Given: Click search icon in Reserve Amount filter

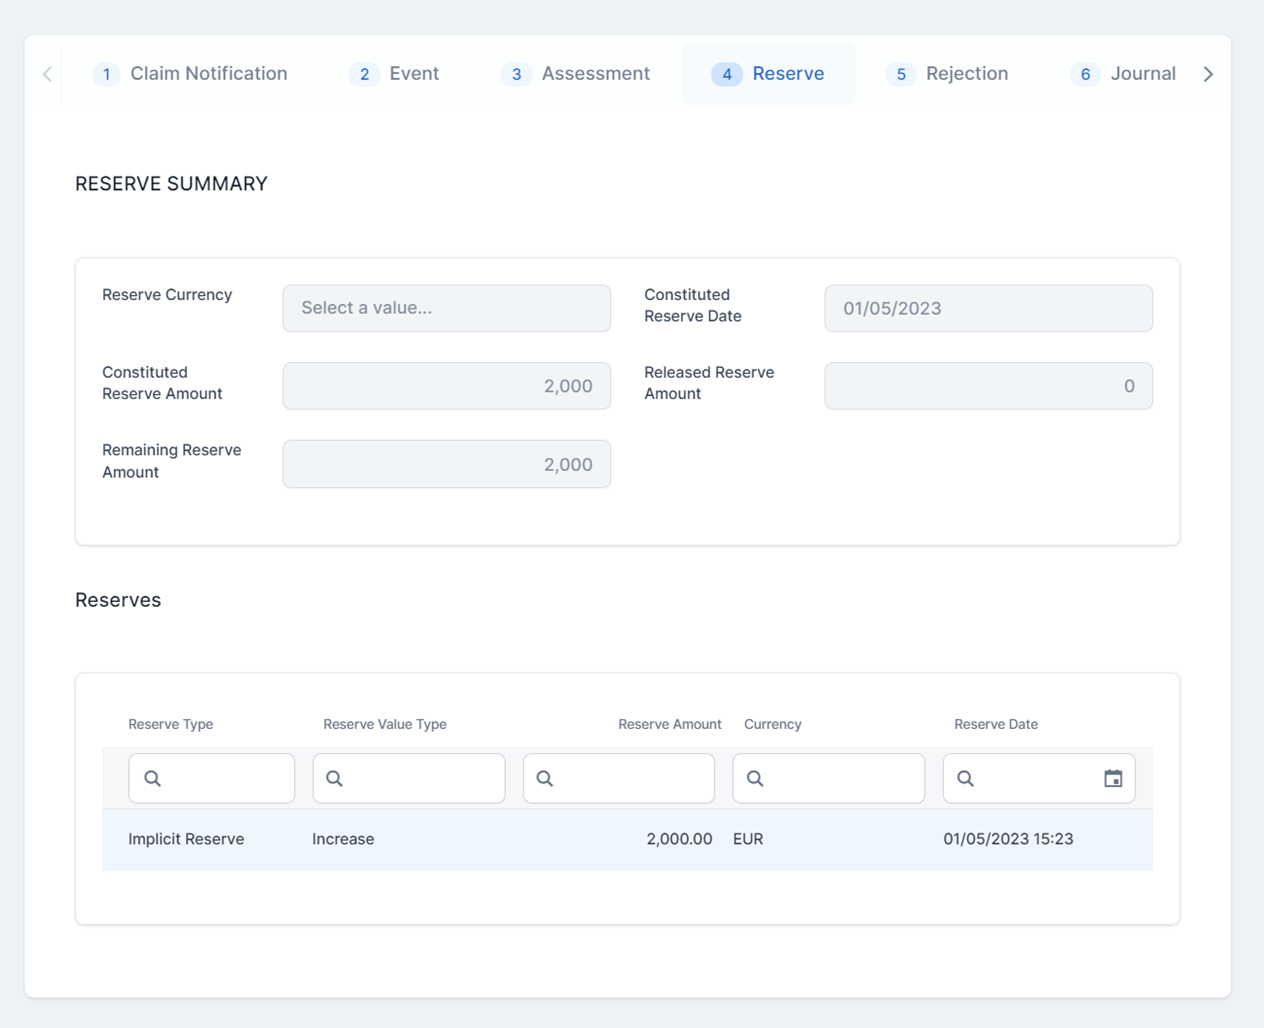Looking at the screenshot, I should [545, 778].
